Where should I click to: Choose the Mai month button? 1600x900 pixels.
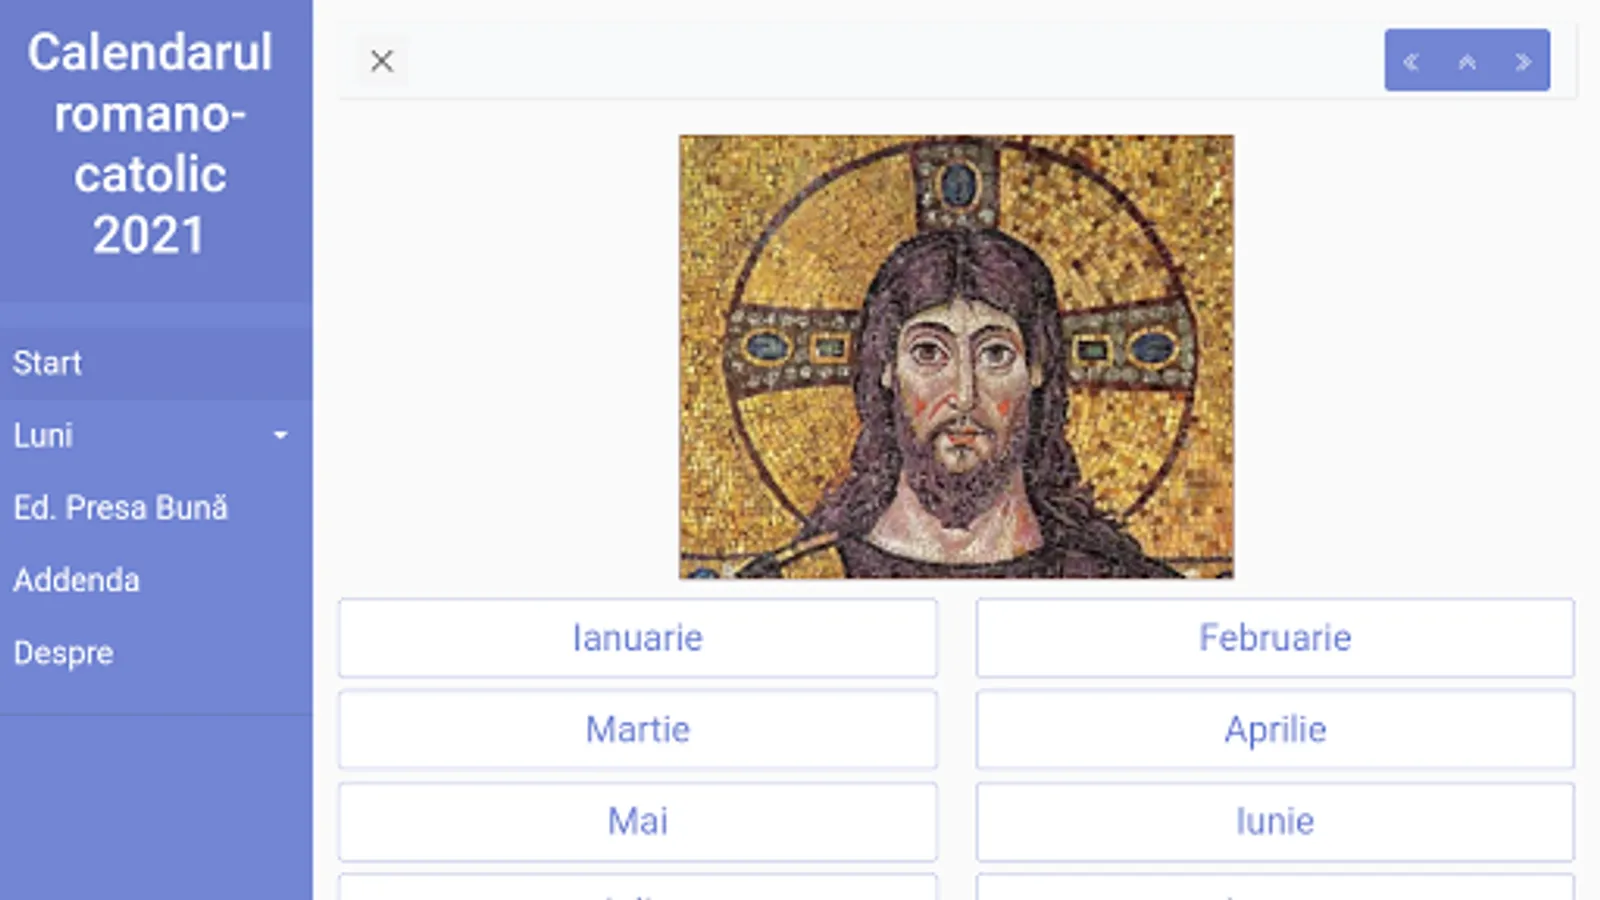point(637,822)
